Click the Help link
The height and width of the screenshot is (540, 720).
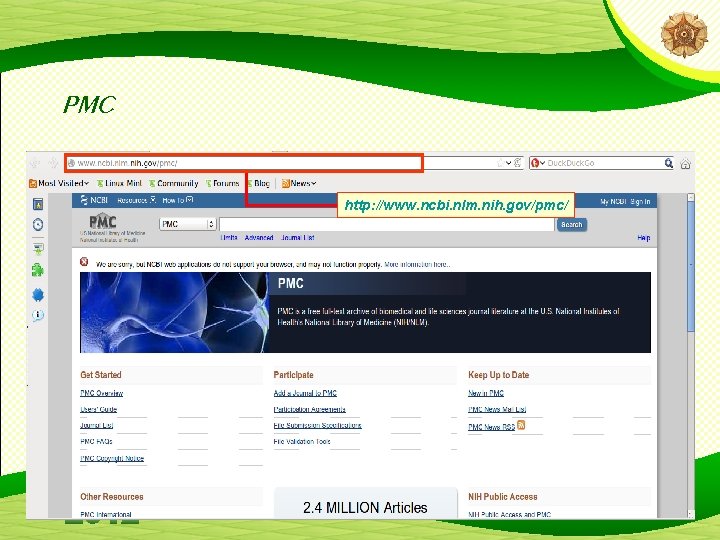643,238
